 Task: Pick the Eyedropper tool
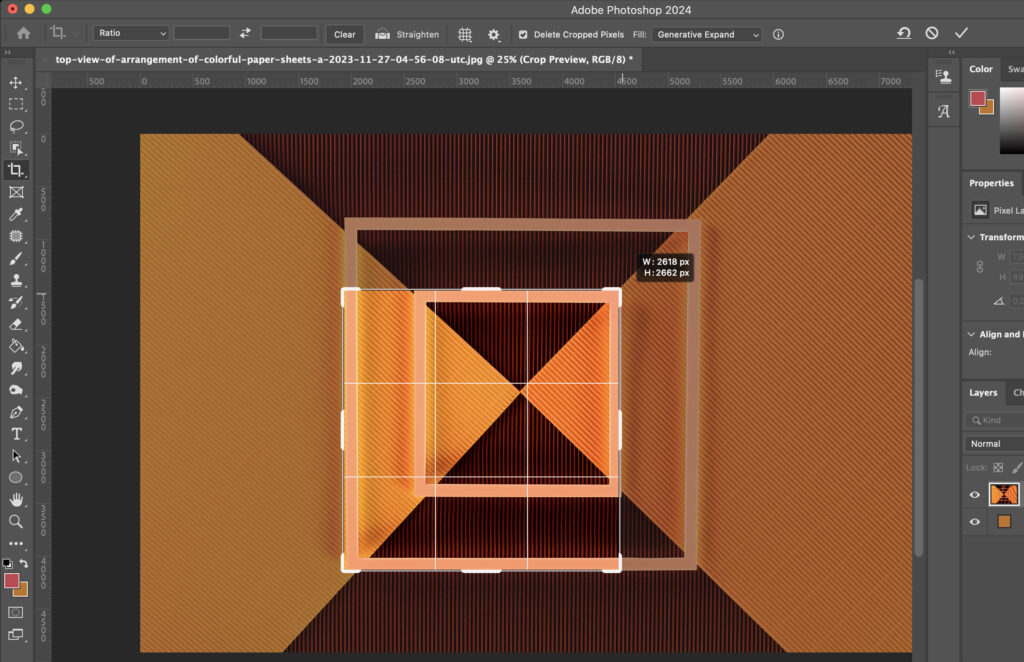(15, 213)
